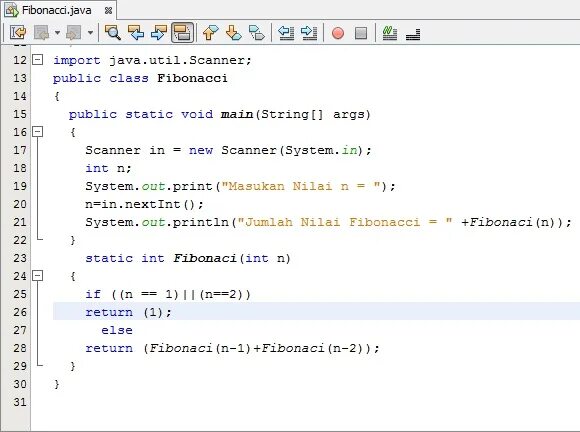Click line number 31 in gutter
Viewport: 580px width, 432px height.
coord(20,402)
